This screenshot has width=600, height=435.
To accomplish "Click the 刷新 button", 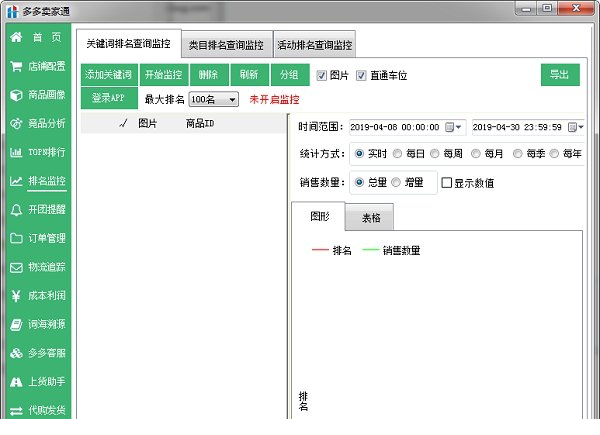I will tap(249, 75).
